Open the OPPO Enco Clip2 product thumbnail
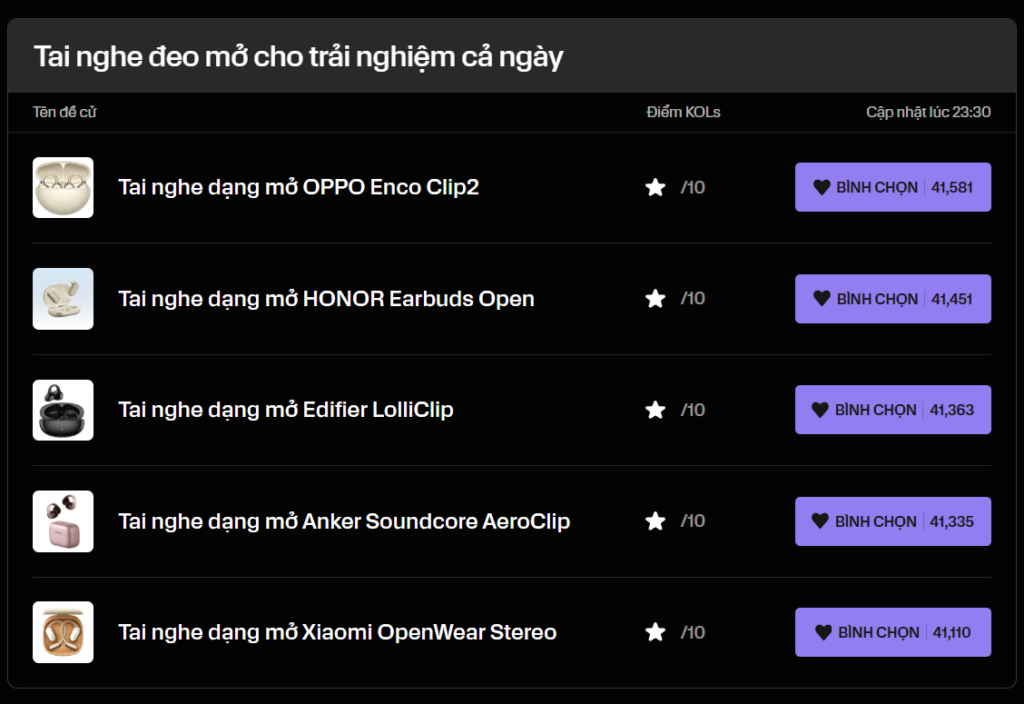Image resolution: width=1024 pixels, height=704 pixels. pyautogui.click(x=63, y=187)
